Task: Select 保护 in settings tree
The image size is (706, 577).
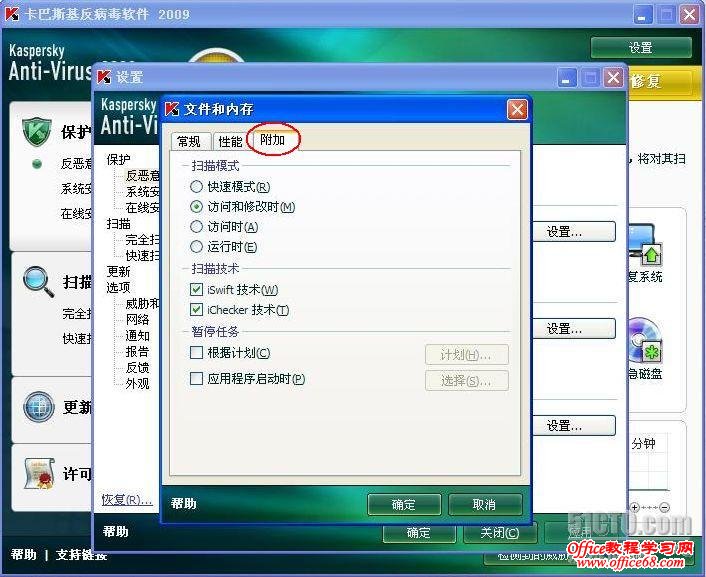Action: [118, 159]
